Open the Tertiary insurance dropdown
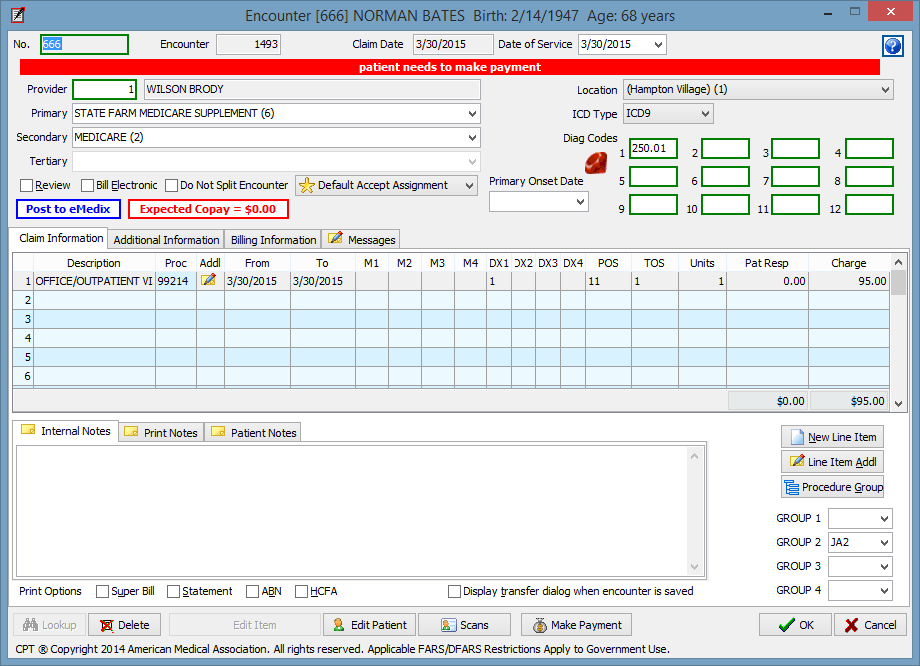The image size is (920, 666). 472,162
